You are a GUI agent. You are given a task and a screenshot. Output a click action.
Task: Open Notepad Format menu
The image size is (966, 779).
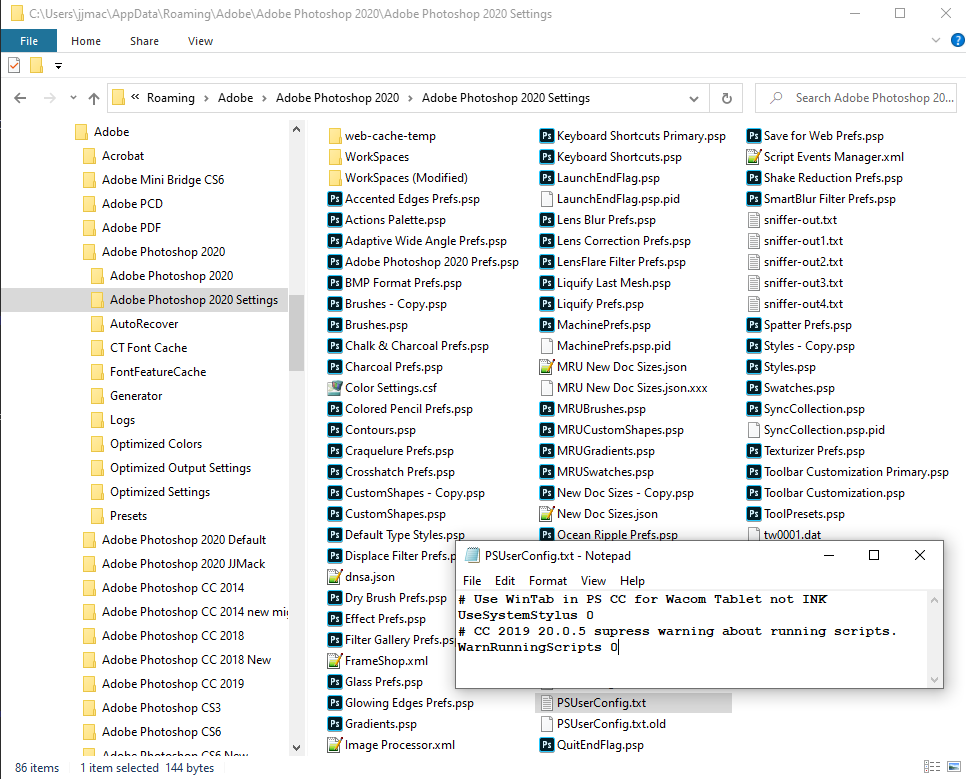[548, 581]
